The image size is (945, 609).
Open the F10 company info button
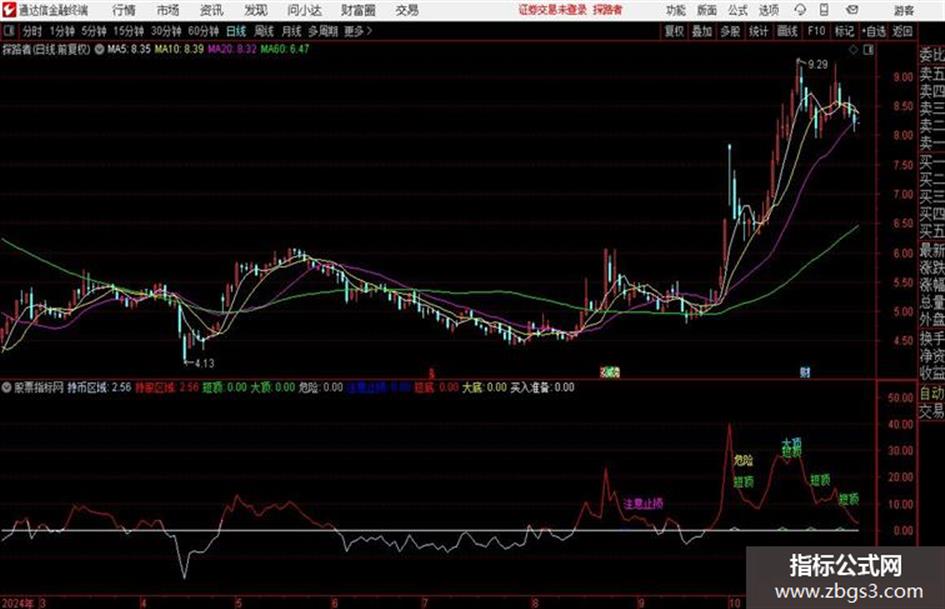tap(816, 31)
